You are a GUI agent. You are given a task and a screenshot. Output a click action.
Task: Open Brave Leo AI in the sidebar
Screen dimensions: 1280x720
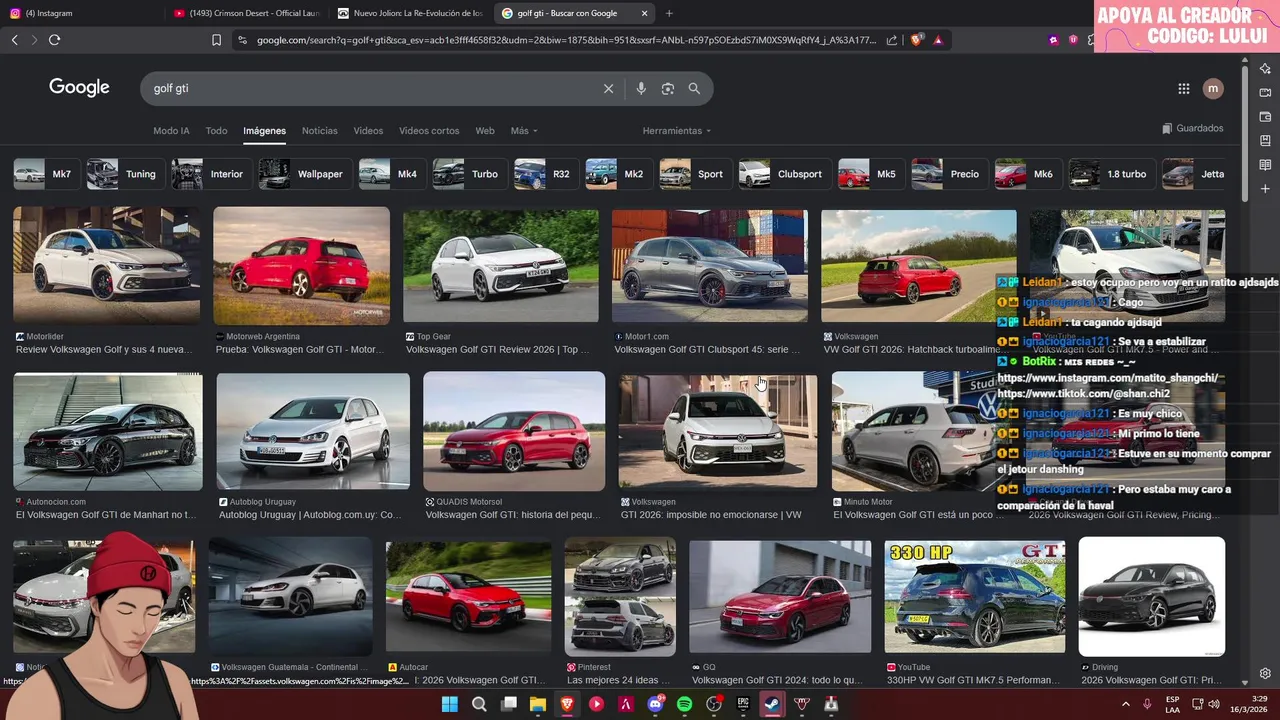pos(1265,69)
